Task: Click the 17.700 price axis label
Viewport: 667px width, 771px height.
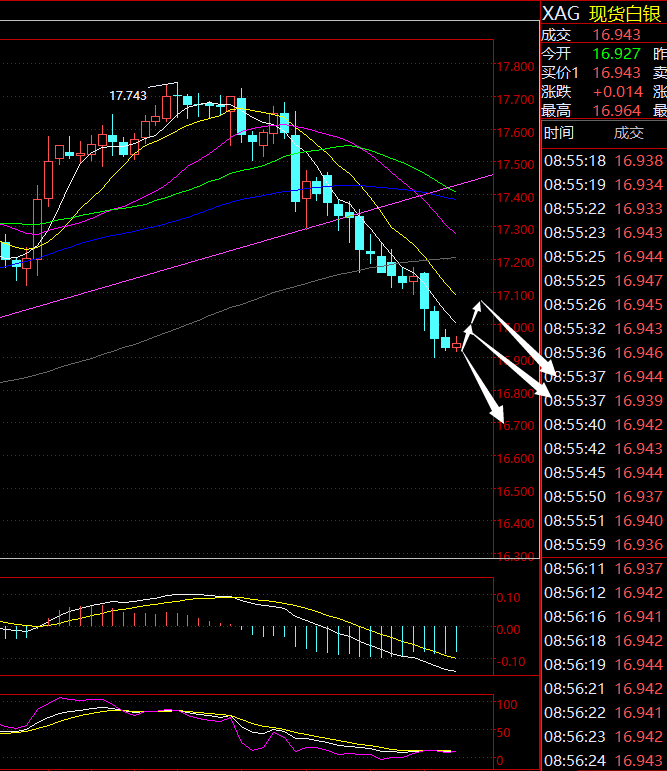Action: (x=515, y=99)
